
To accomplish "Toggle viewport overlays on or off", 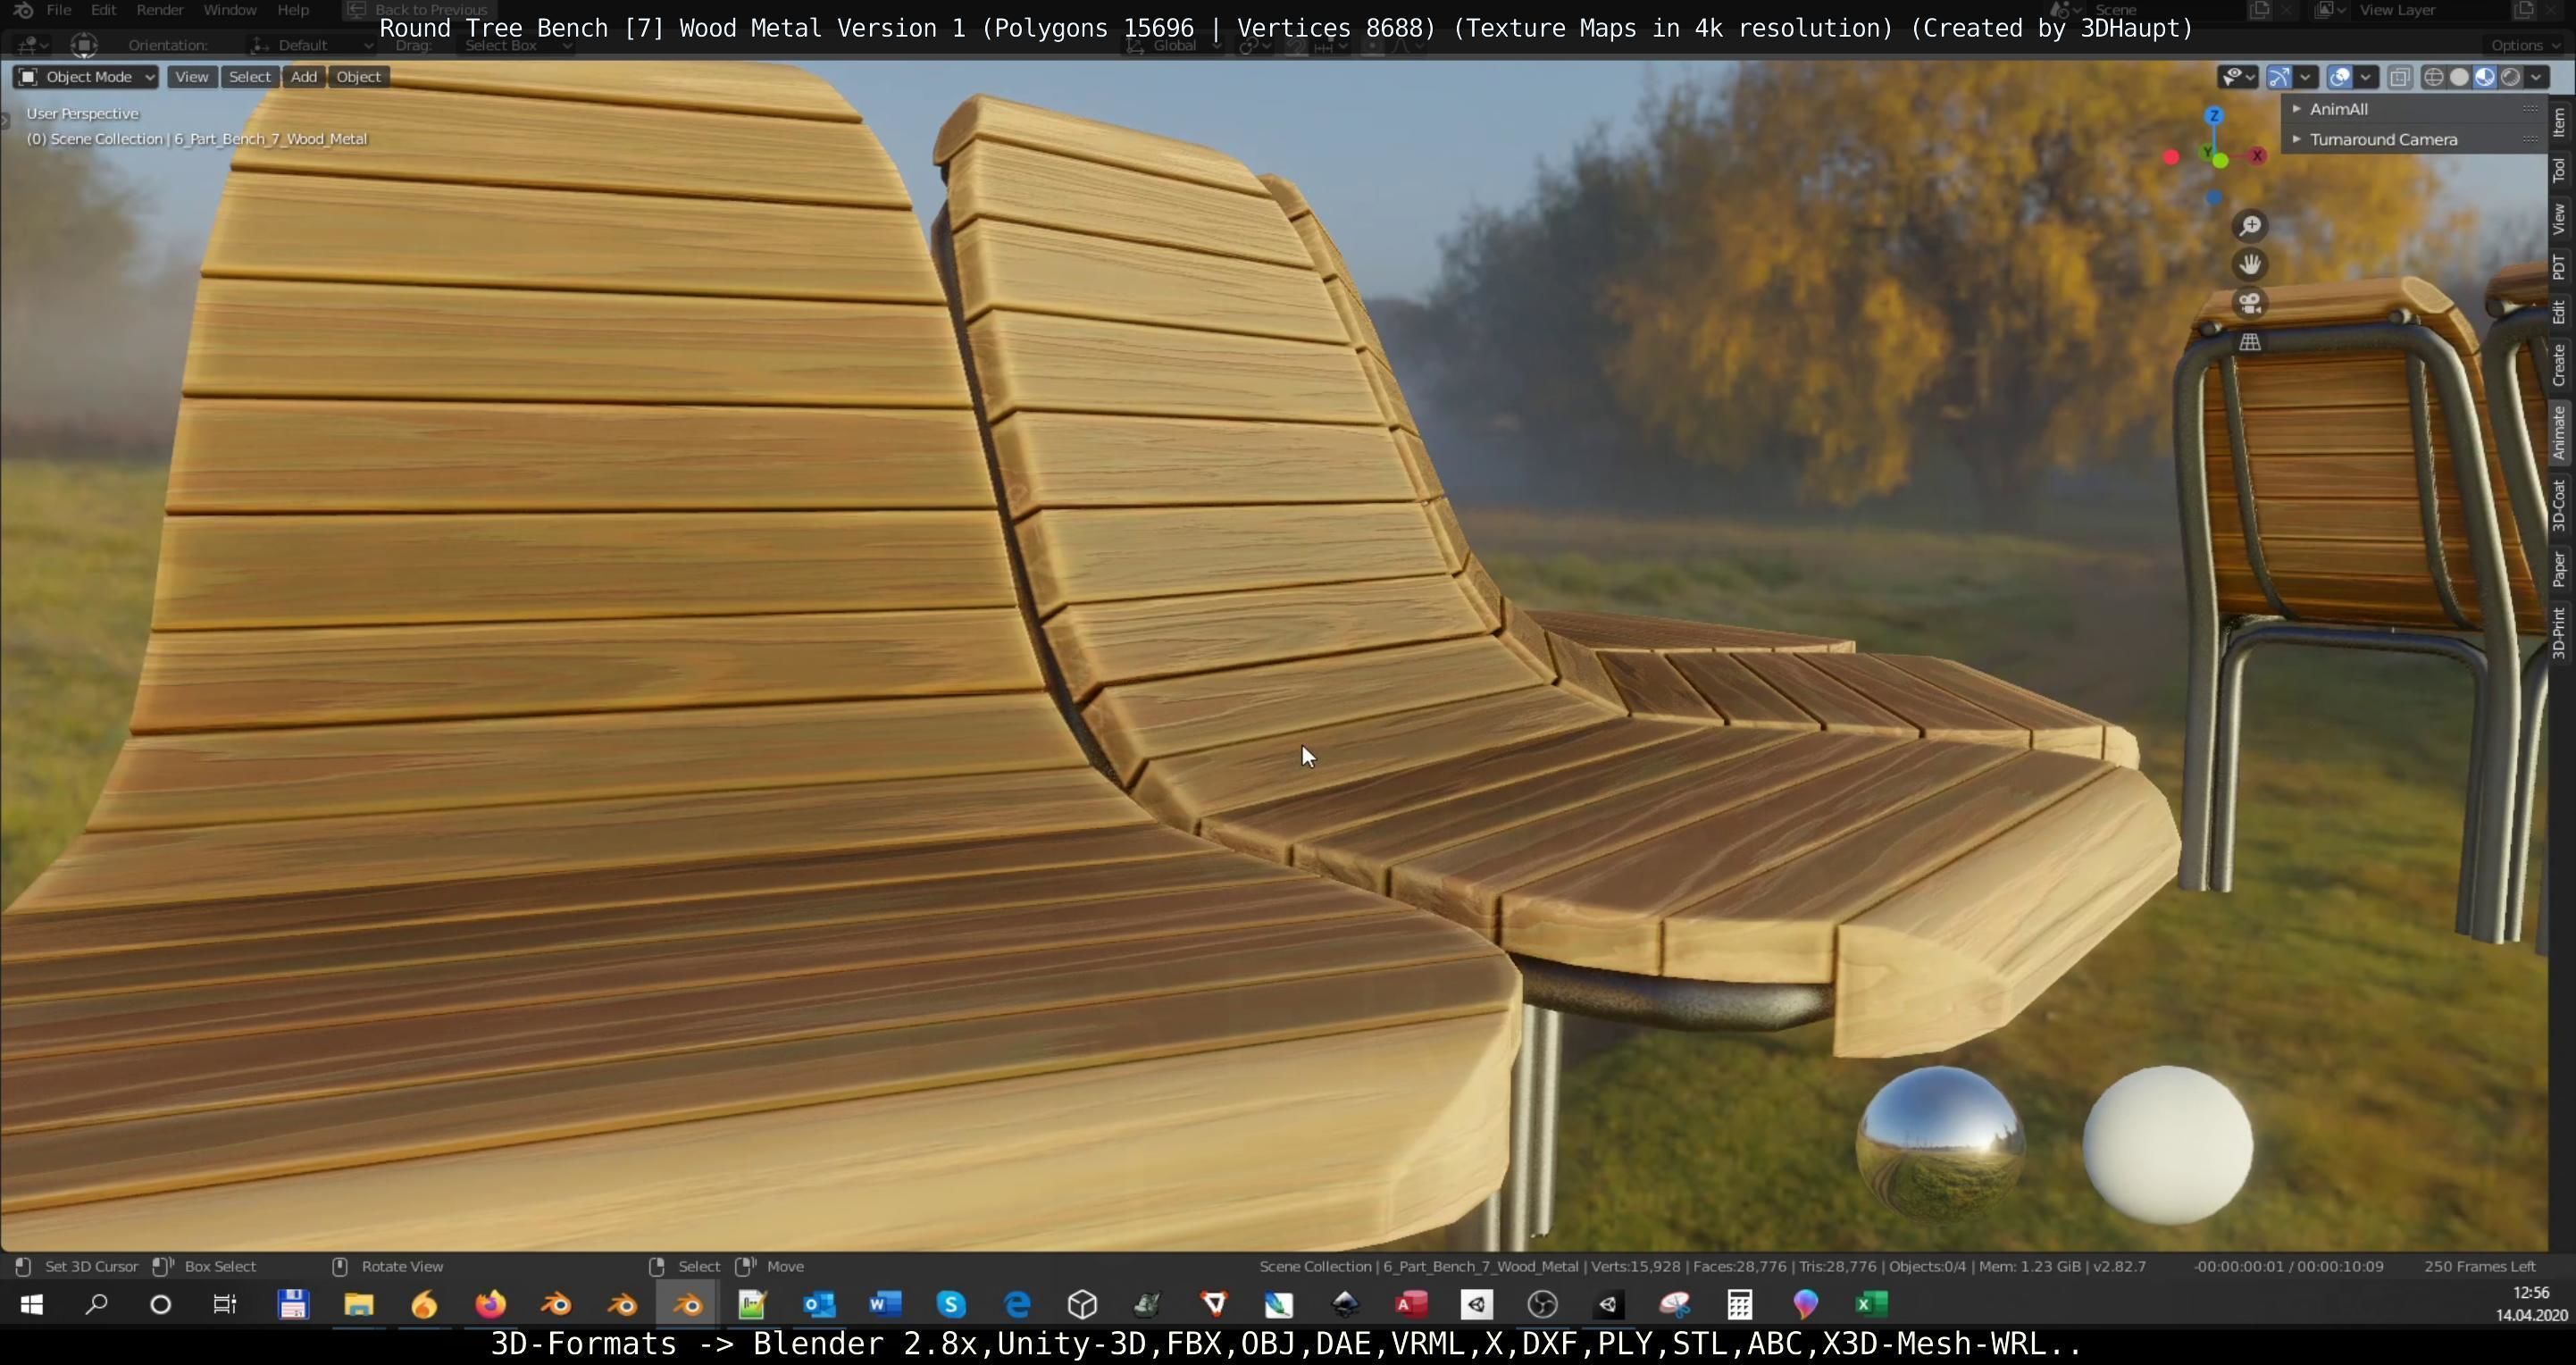I will (x=2339, y=77).
